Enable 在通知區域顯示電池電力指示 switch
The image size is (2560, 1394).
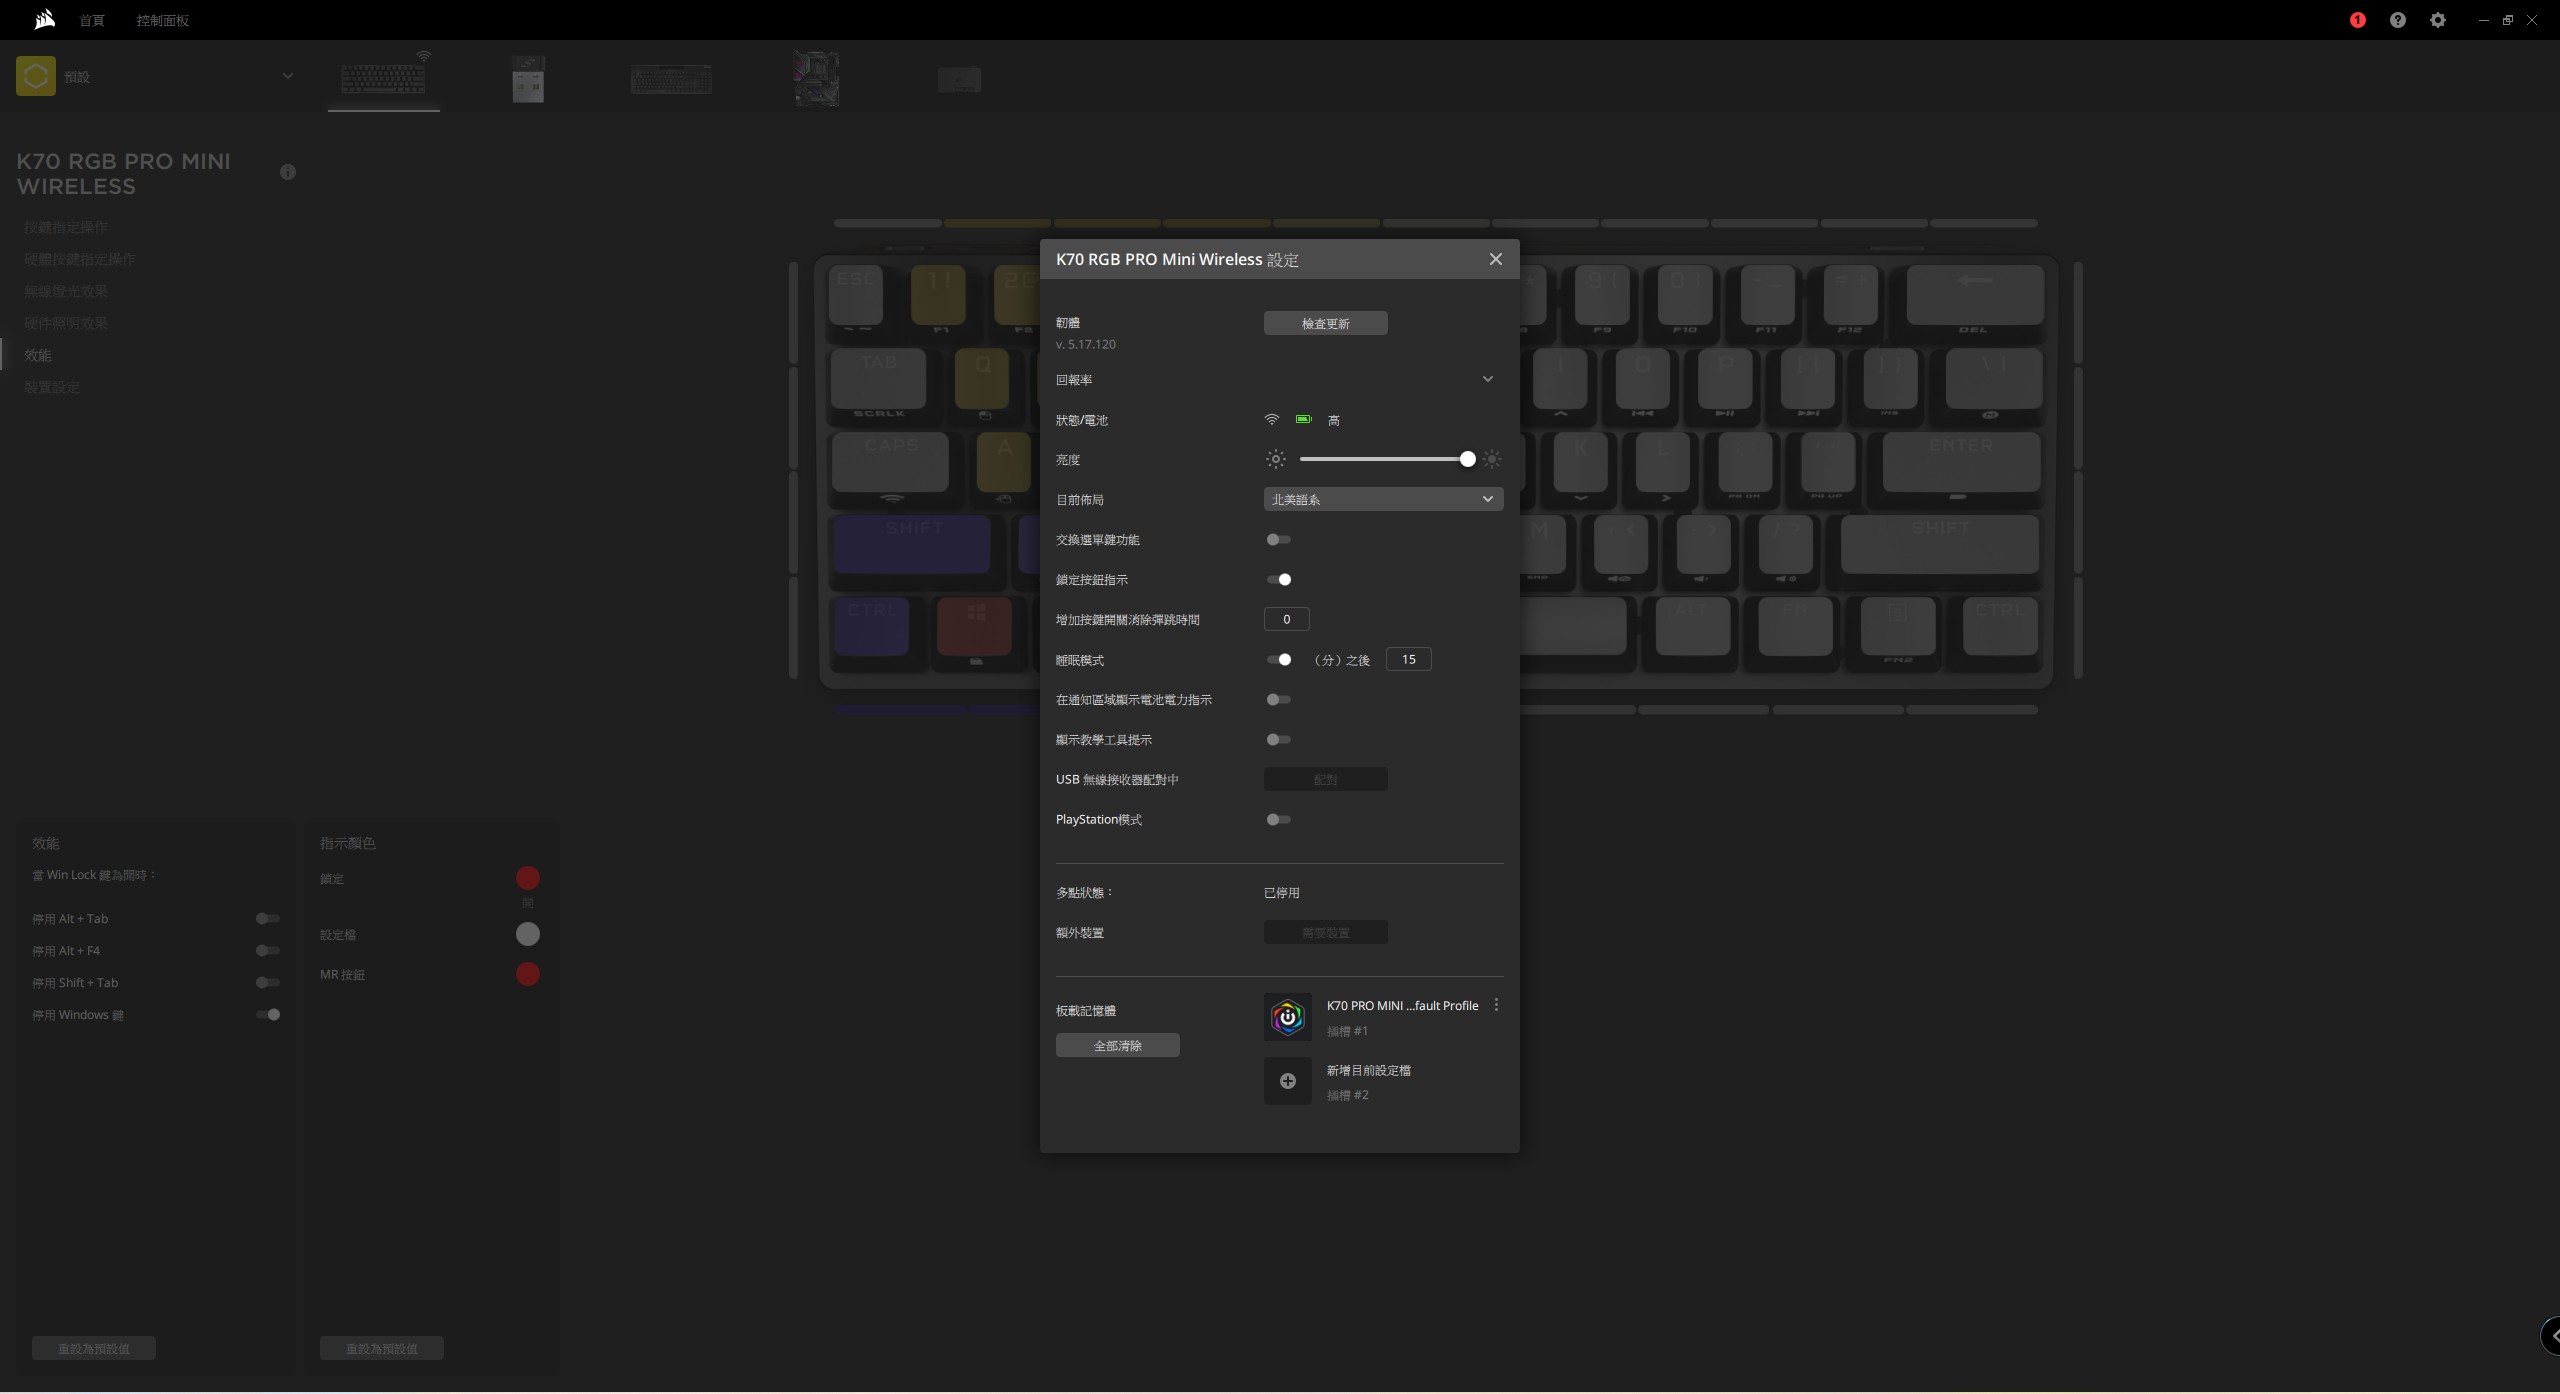[1278, 699]
